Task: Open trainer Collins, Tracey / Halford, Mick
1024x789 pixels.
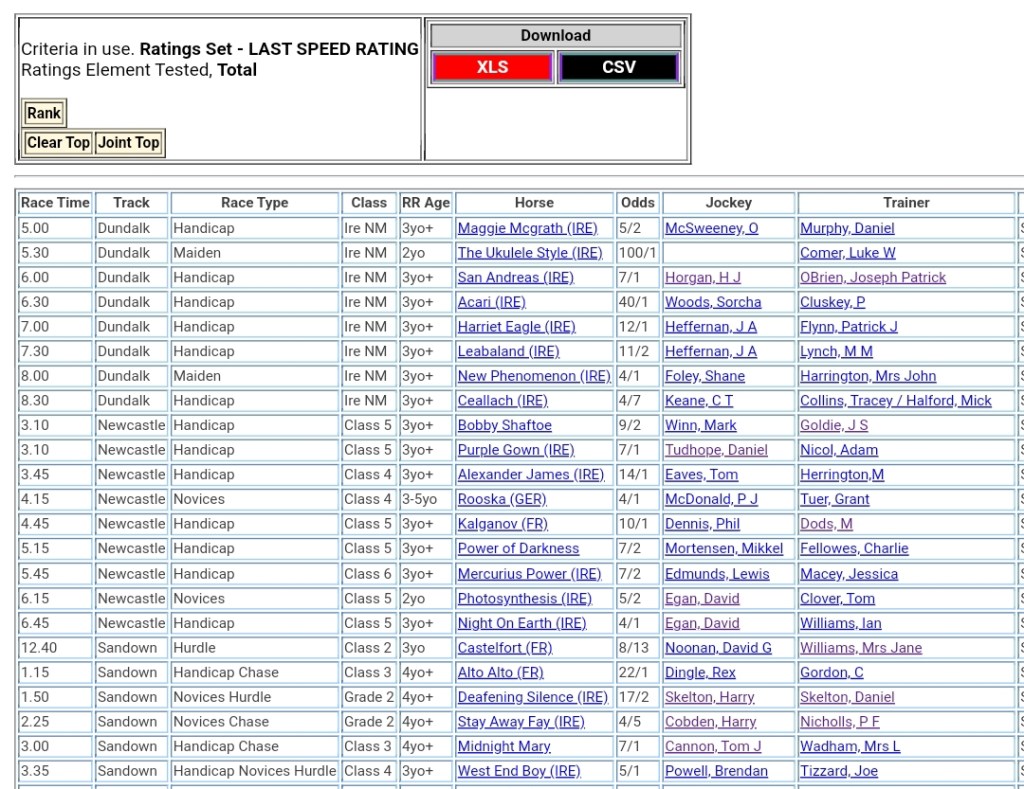Action: [x=895, y=401]
